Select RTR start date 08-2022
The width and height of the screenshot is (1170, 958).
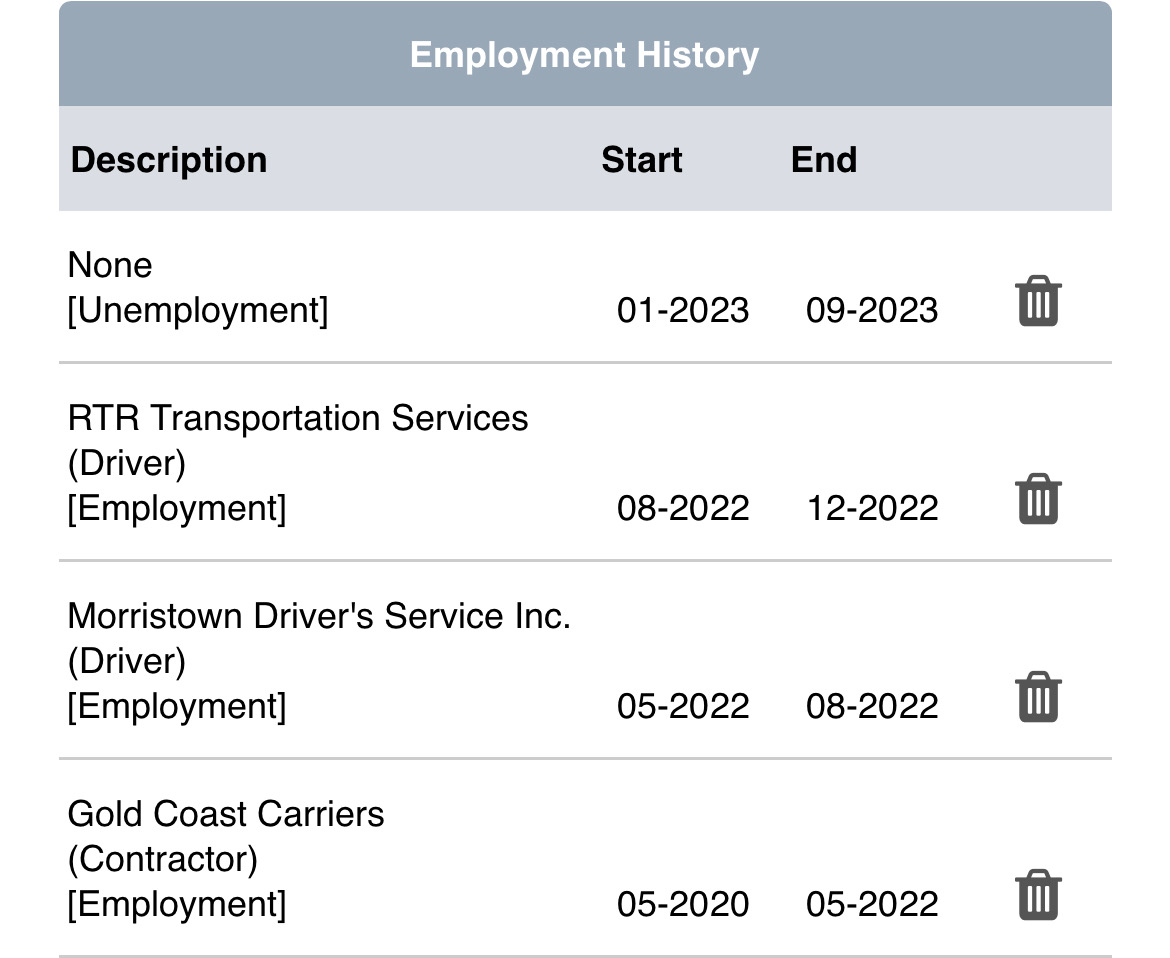[x=683, y=508]
